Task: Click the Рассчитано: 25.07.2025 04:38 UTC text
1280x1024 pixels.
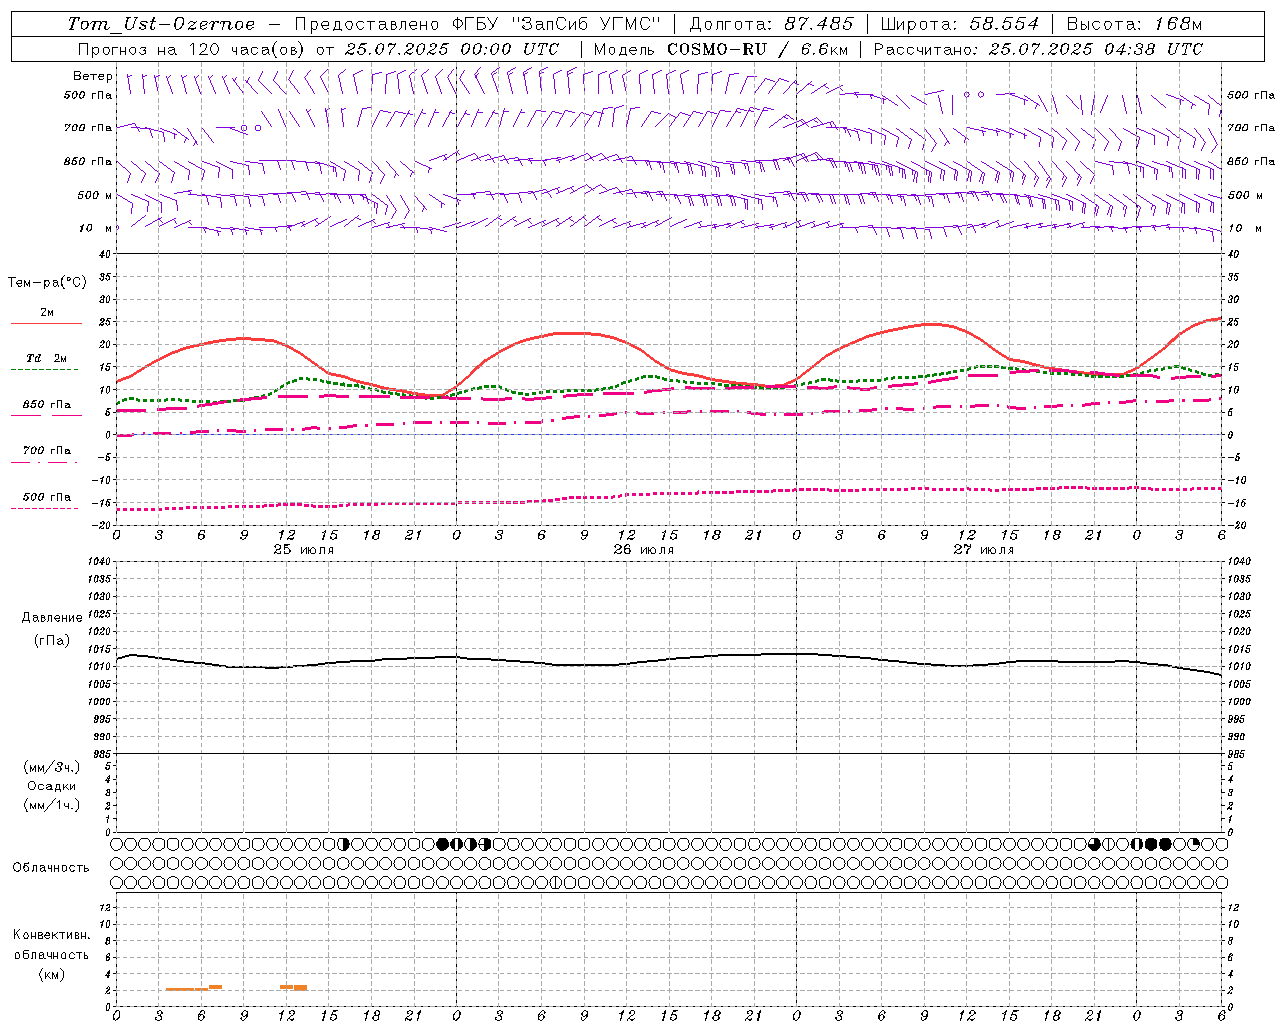Action: 1038,49
